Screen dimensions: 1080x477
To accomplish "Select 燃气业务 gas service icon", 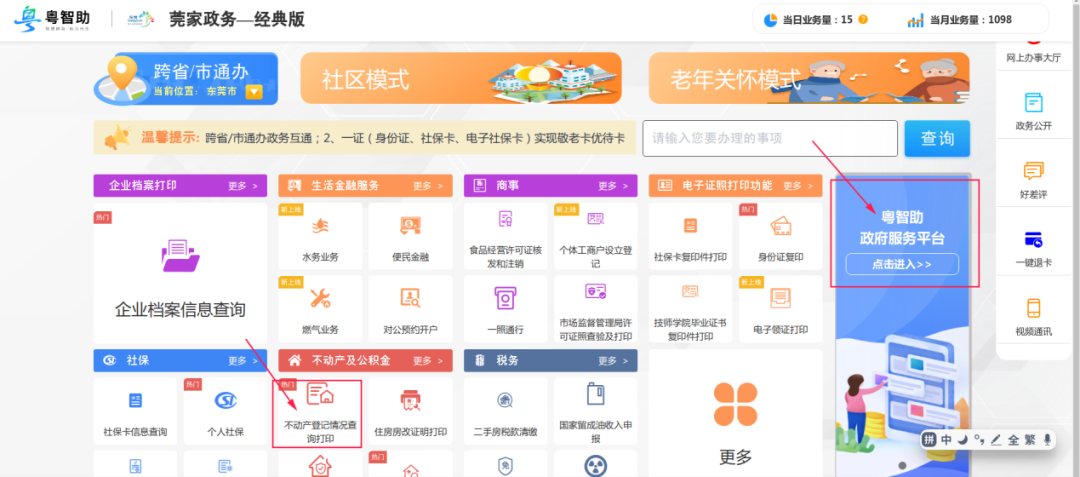I will click(320, 308).
